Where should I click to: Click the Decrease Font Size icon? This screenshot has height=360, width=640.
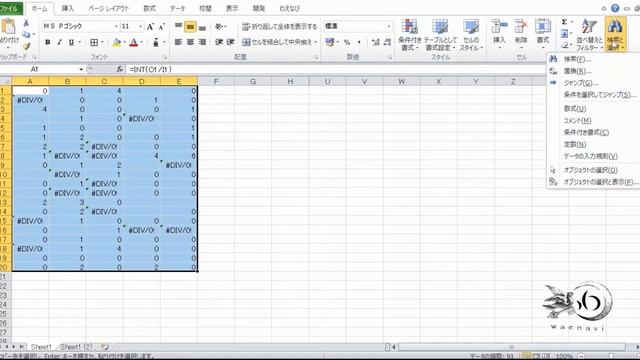coord(162,27)
